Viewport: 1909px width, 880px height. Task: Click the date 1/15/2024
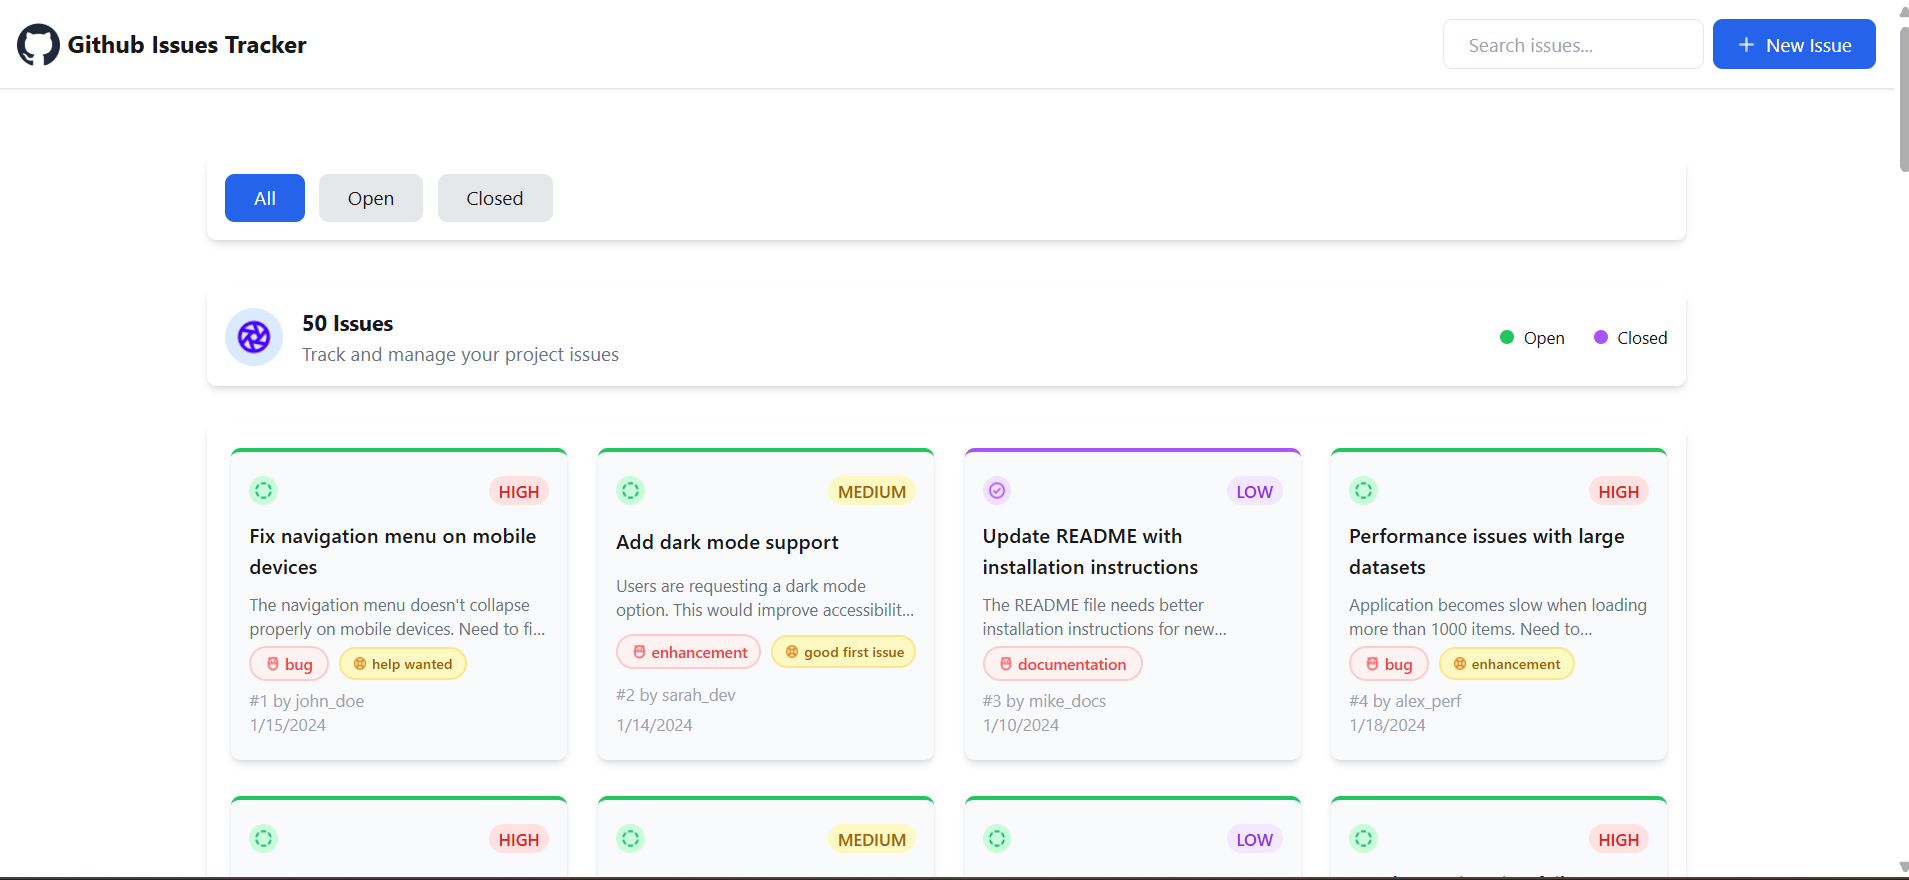[x=288, y=725]
